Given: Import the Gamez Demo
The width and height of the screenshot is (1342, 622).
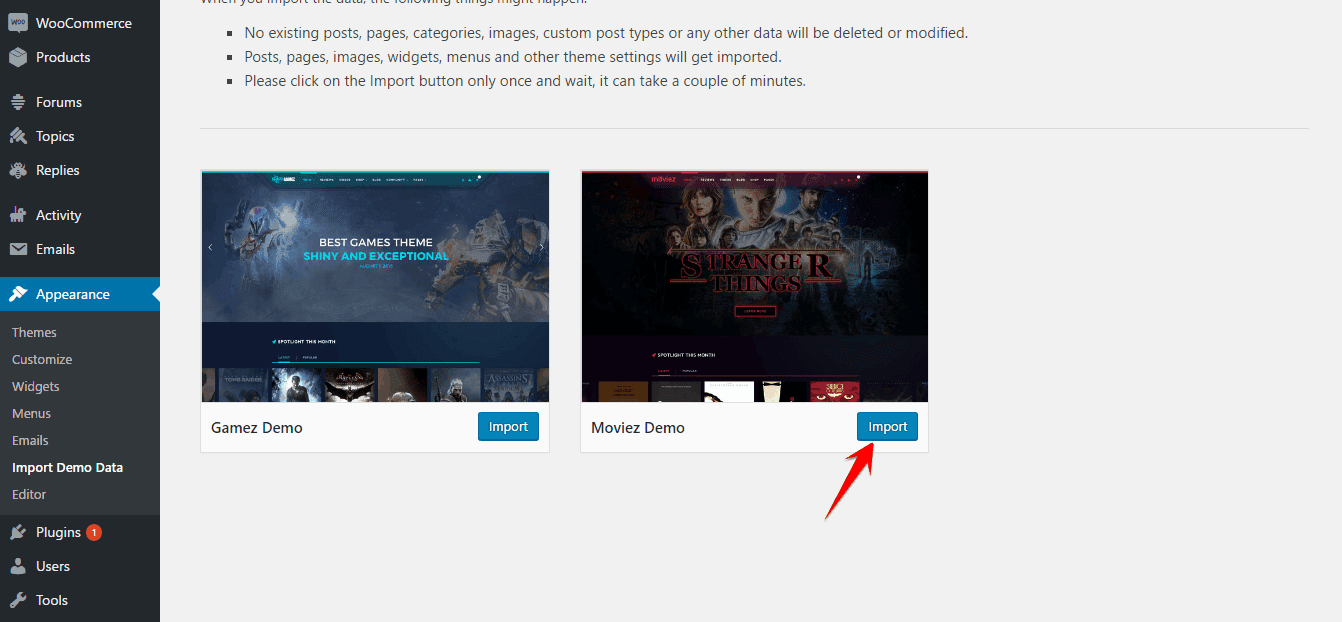Looking at the screenshot, I should click(508, 427).
